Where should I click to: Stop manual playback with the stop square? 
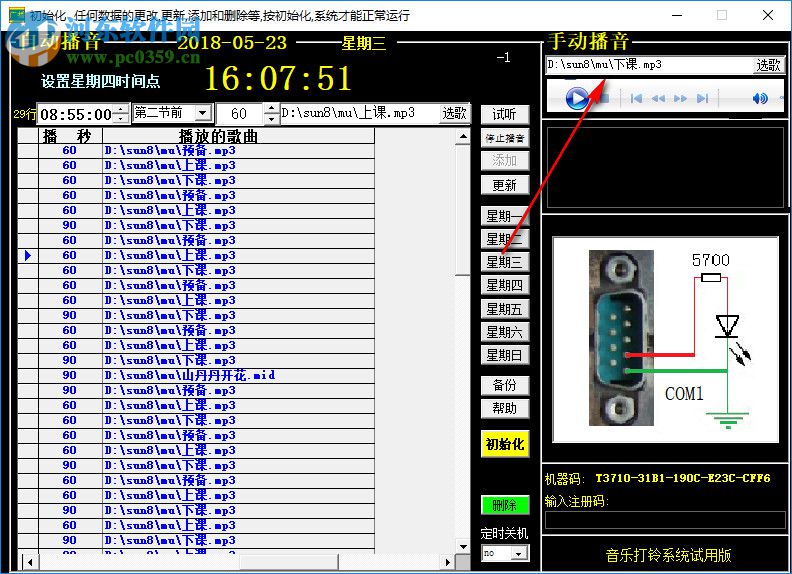tap(604, 98)
